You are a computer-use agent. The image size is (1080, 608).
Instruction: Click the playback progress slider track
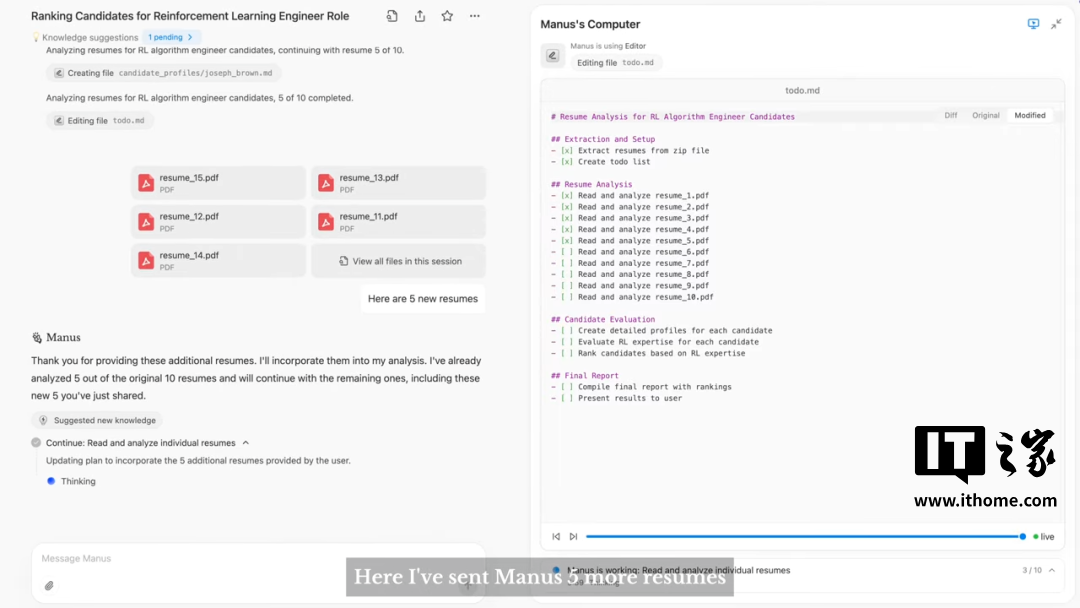click(x=800, y=537)
